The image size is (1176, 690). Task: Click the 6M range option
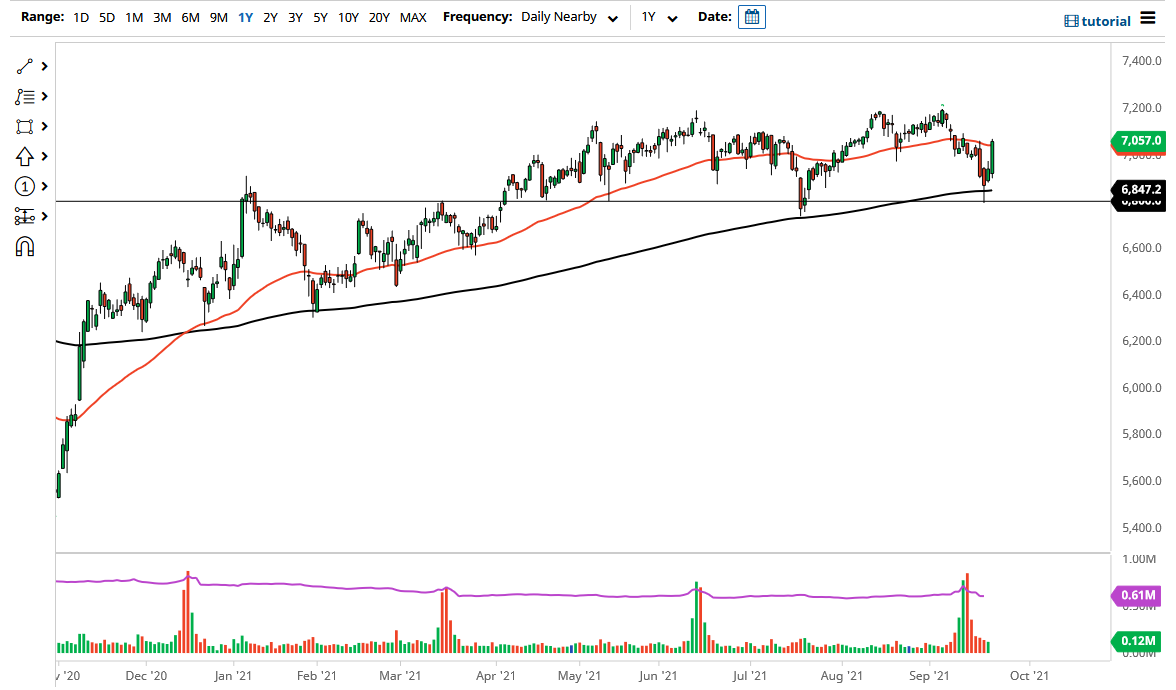pyautogui.click(x=190, y=17)
